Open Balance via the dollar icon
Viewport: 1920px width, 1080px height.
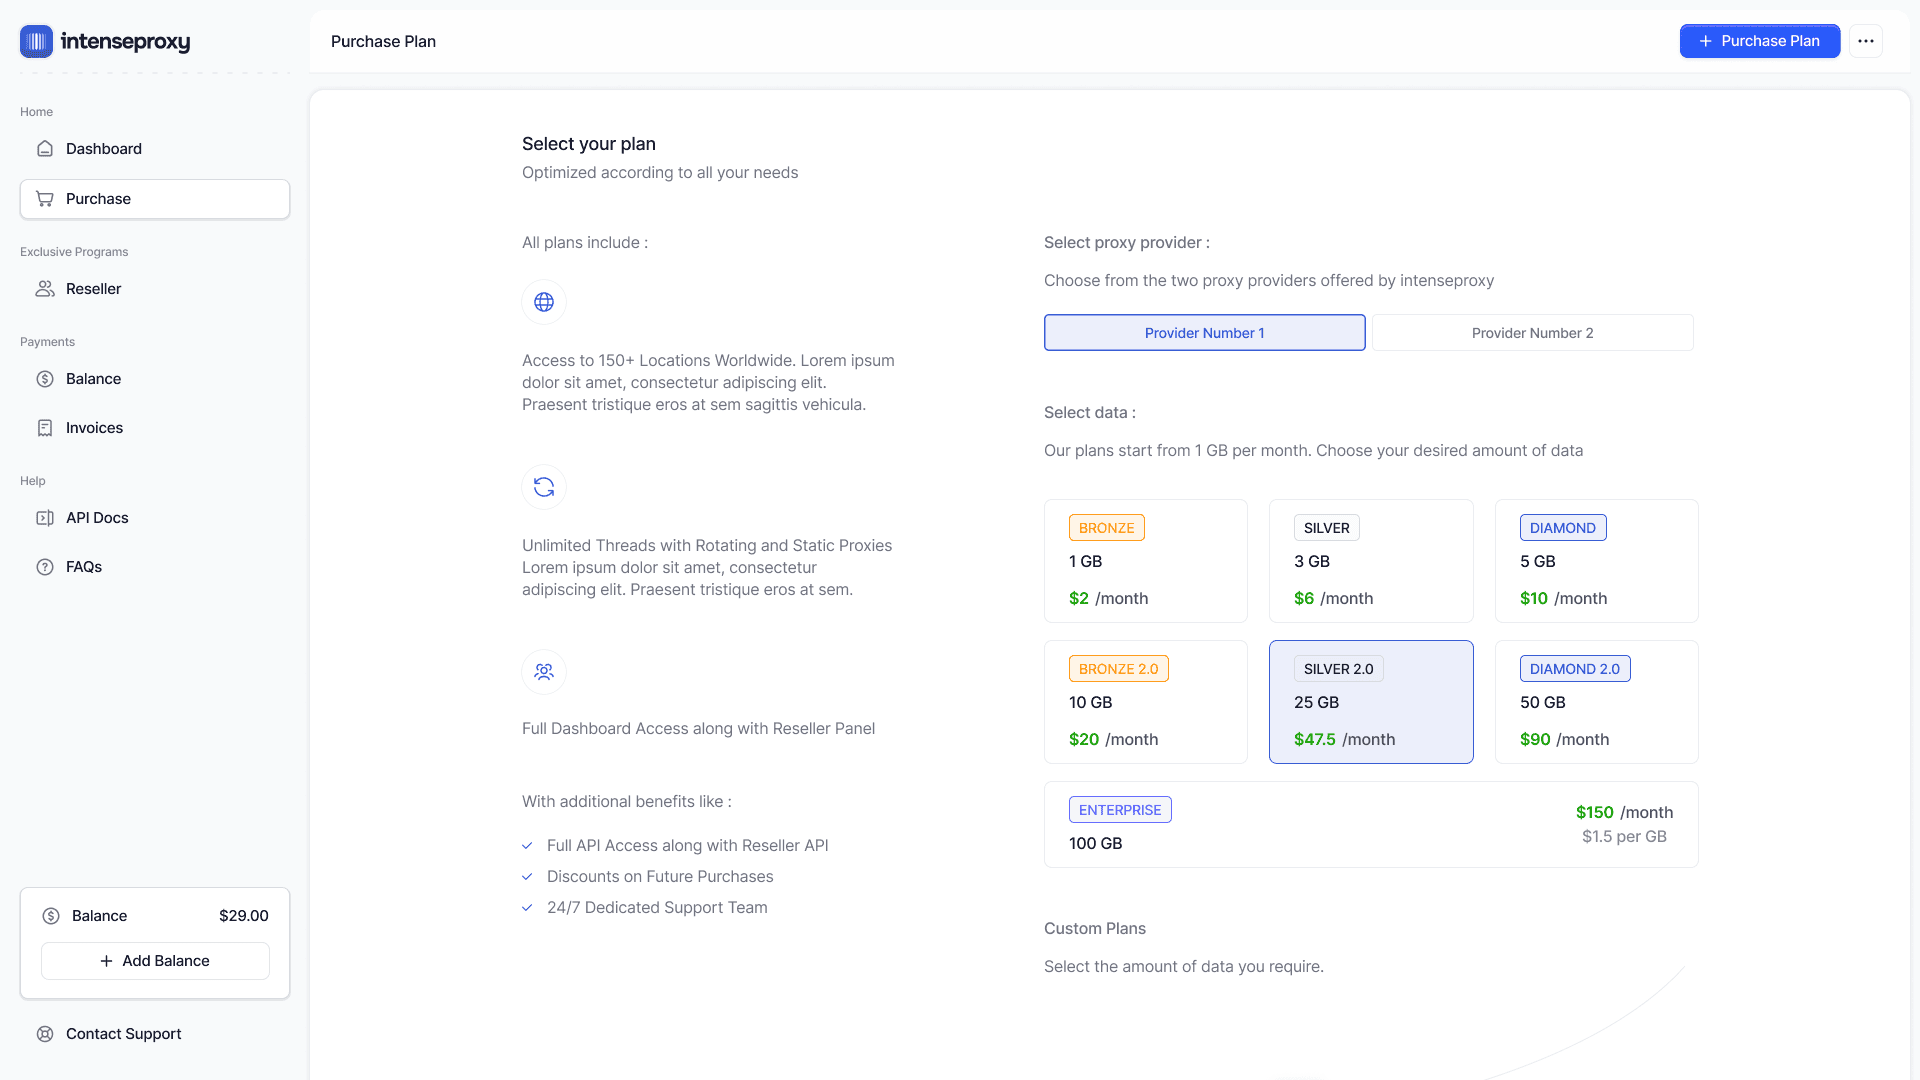pos(45,379)
